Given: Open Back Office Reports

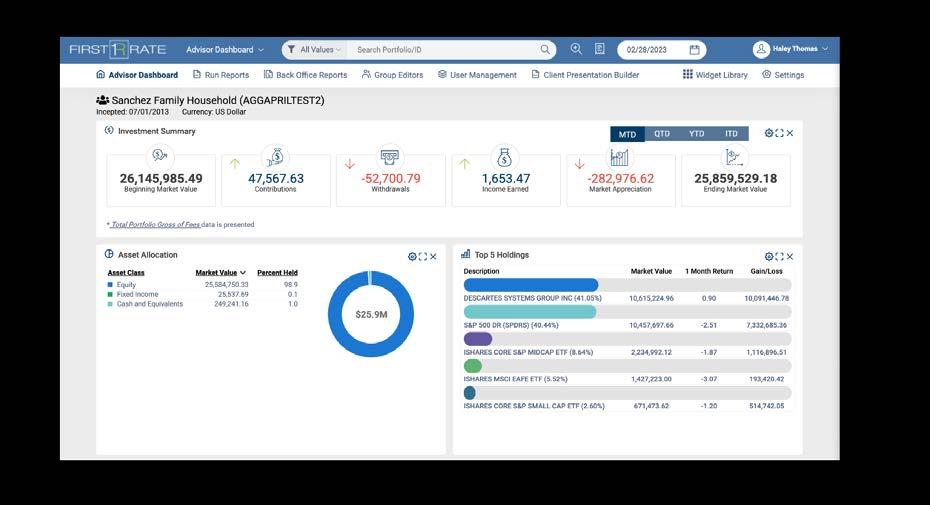Looking at the screenshot, I should (305, 75).
